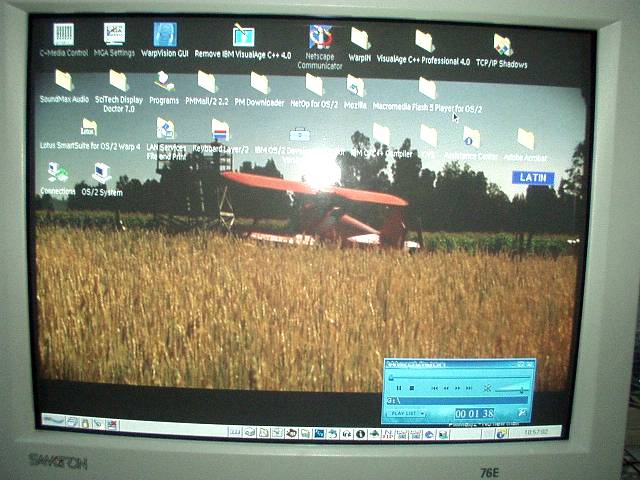Viewport: 640px width, 480px height.
Task: Select the TCP/IP Shadows folder icon
Action: coord(503,45)
